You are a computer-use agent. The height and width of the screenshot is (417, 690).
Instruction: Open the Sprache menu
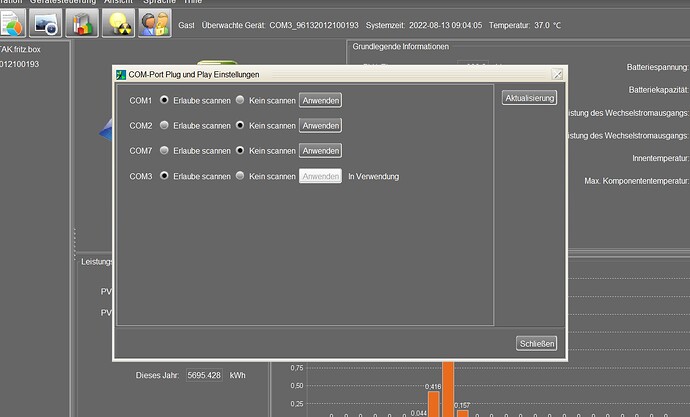pyautogui.click(x=159, y=2)
